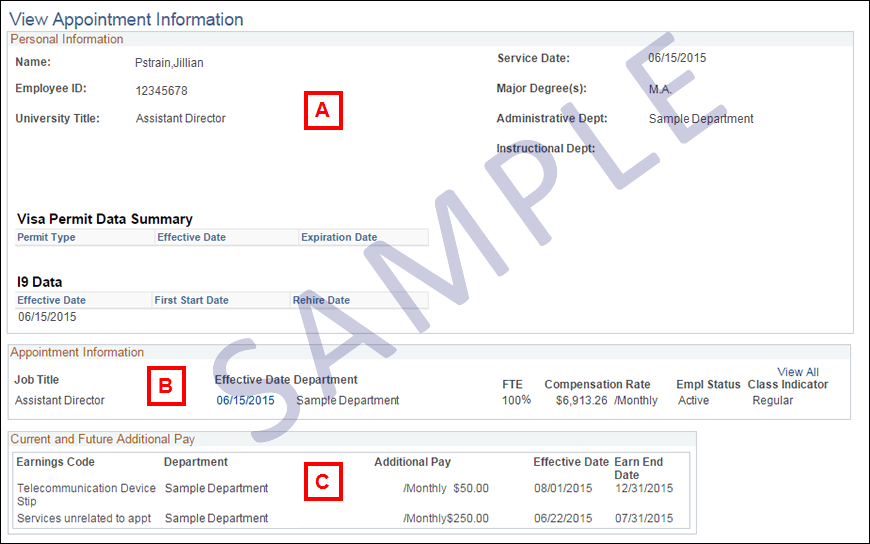Click Current and Future Additional Pay header
Viewport: 870px width, 544px height.
[103, 439]
